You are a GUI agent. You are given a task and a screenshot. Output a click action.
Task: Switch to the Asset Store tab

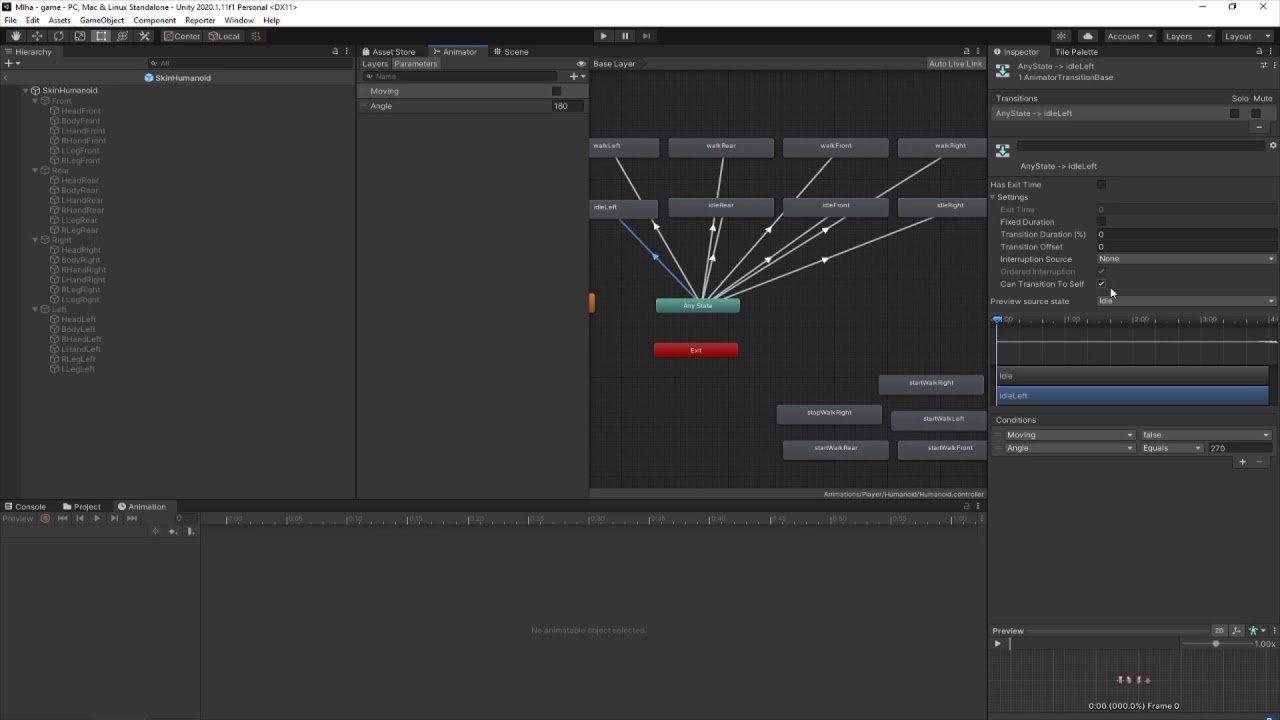point(389,52)
